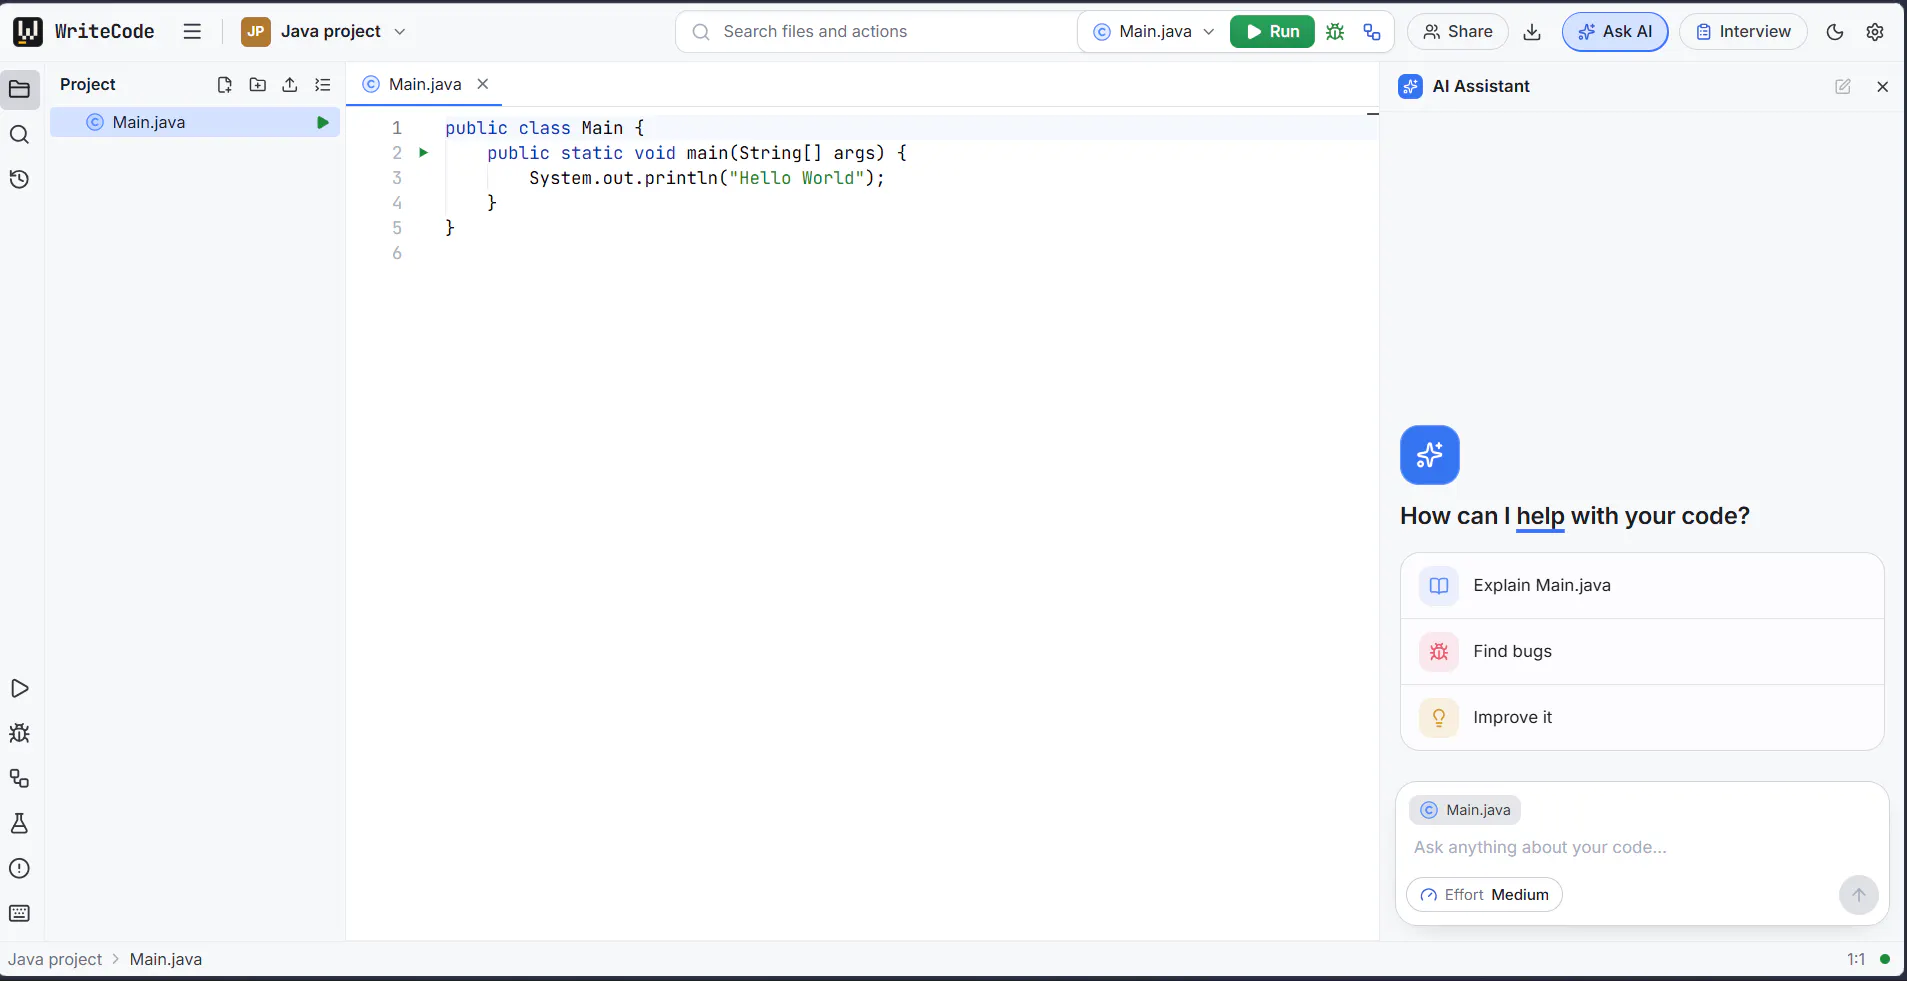Choose the Explain Main.java suggestion

(x=1642, y=586)
